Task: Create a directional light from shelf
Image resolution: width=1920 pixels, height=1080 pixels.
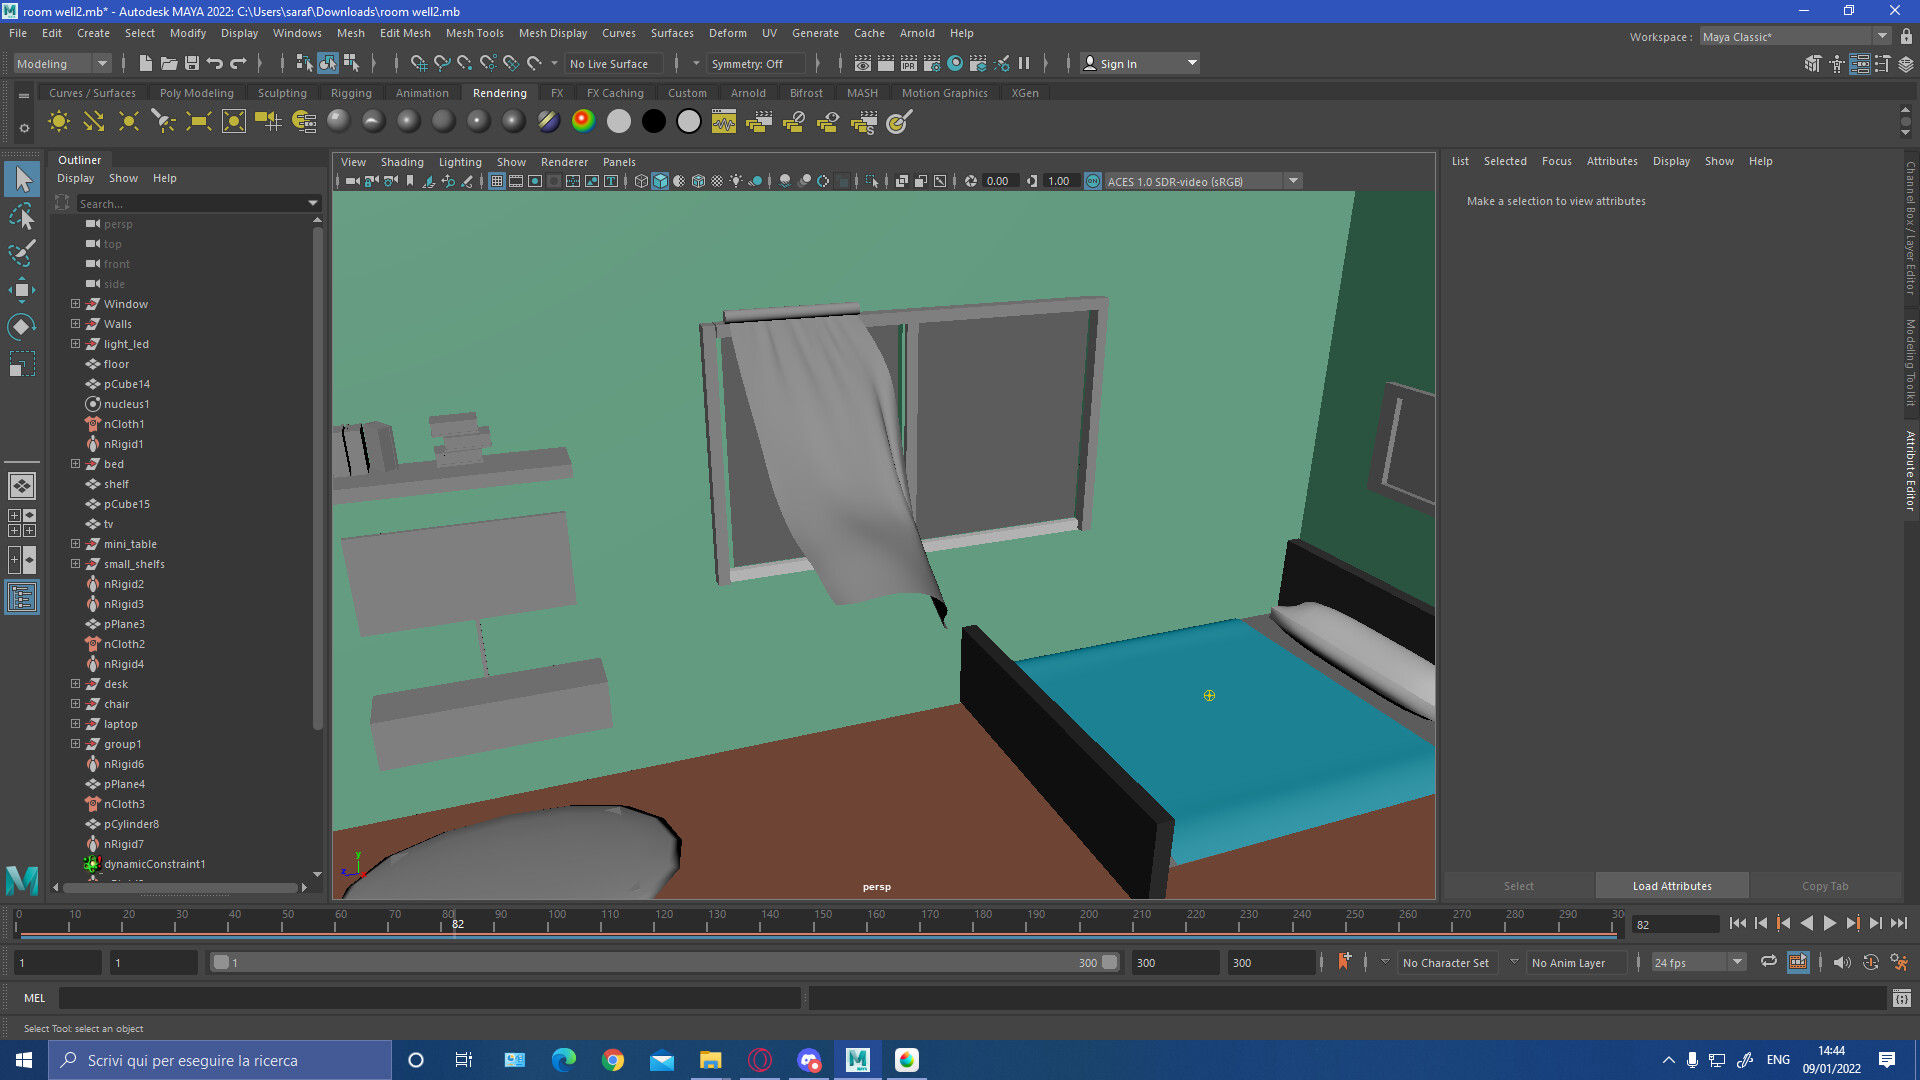Action: [94, 122]
